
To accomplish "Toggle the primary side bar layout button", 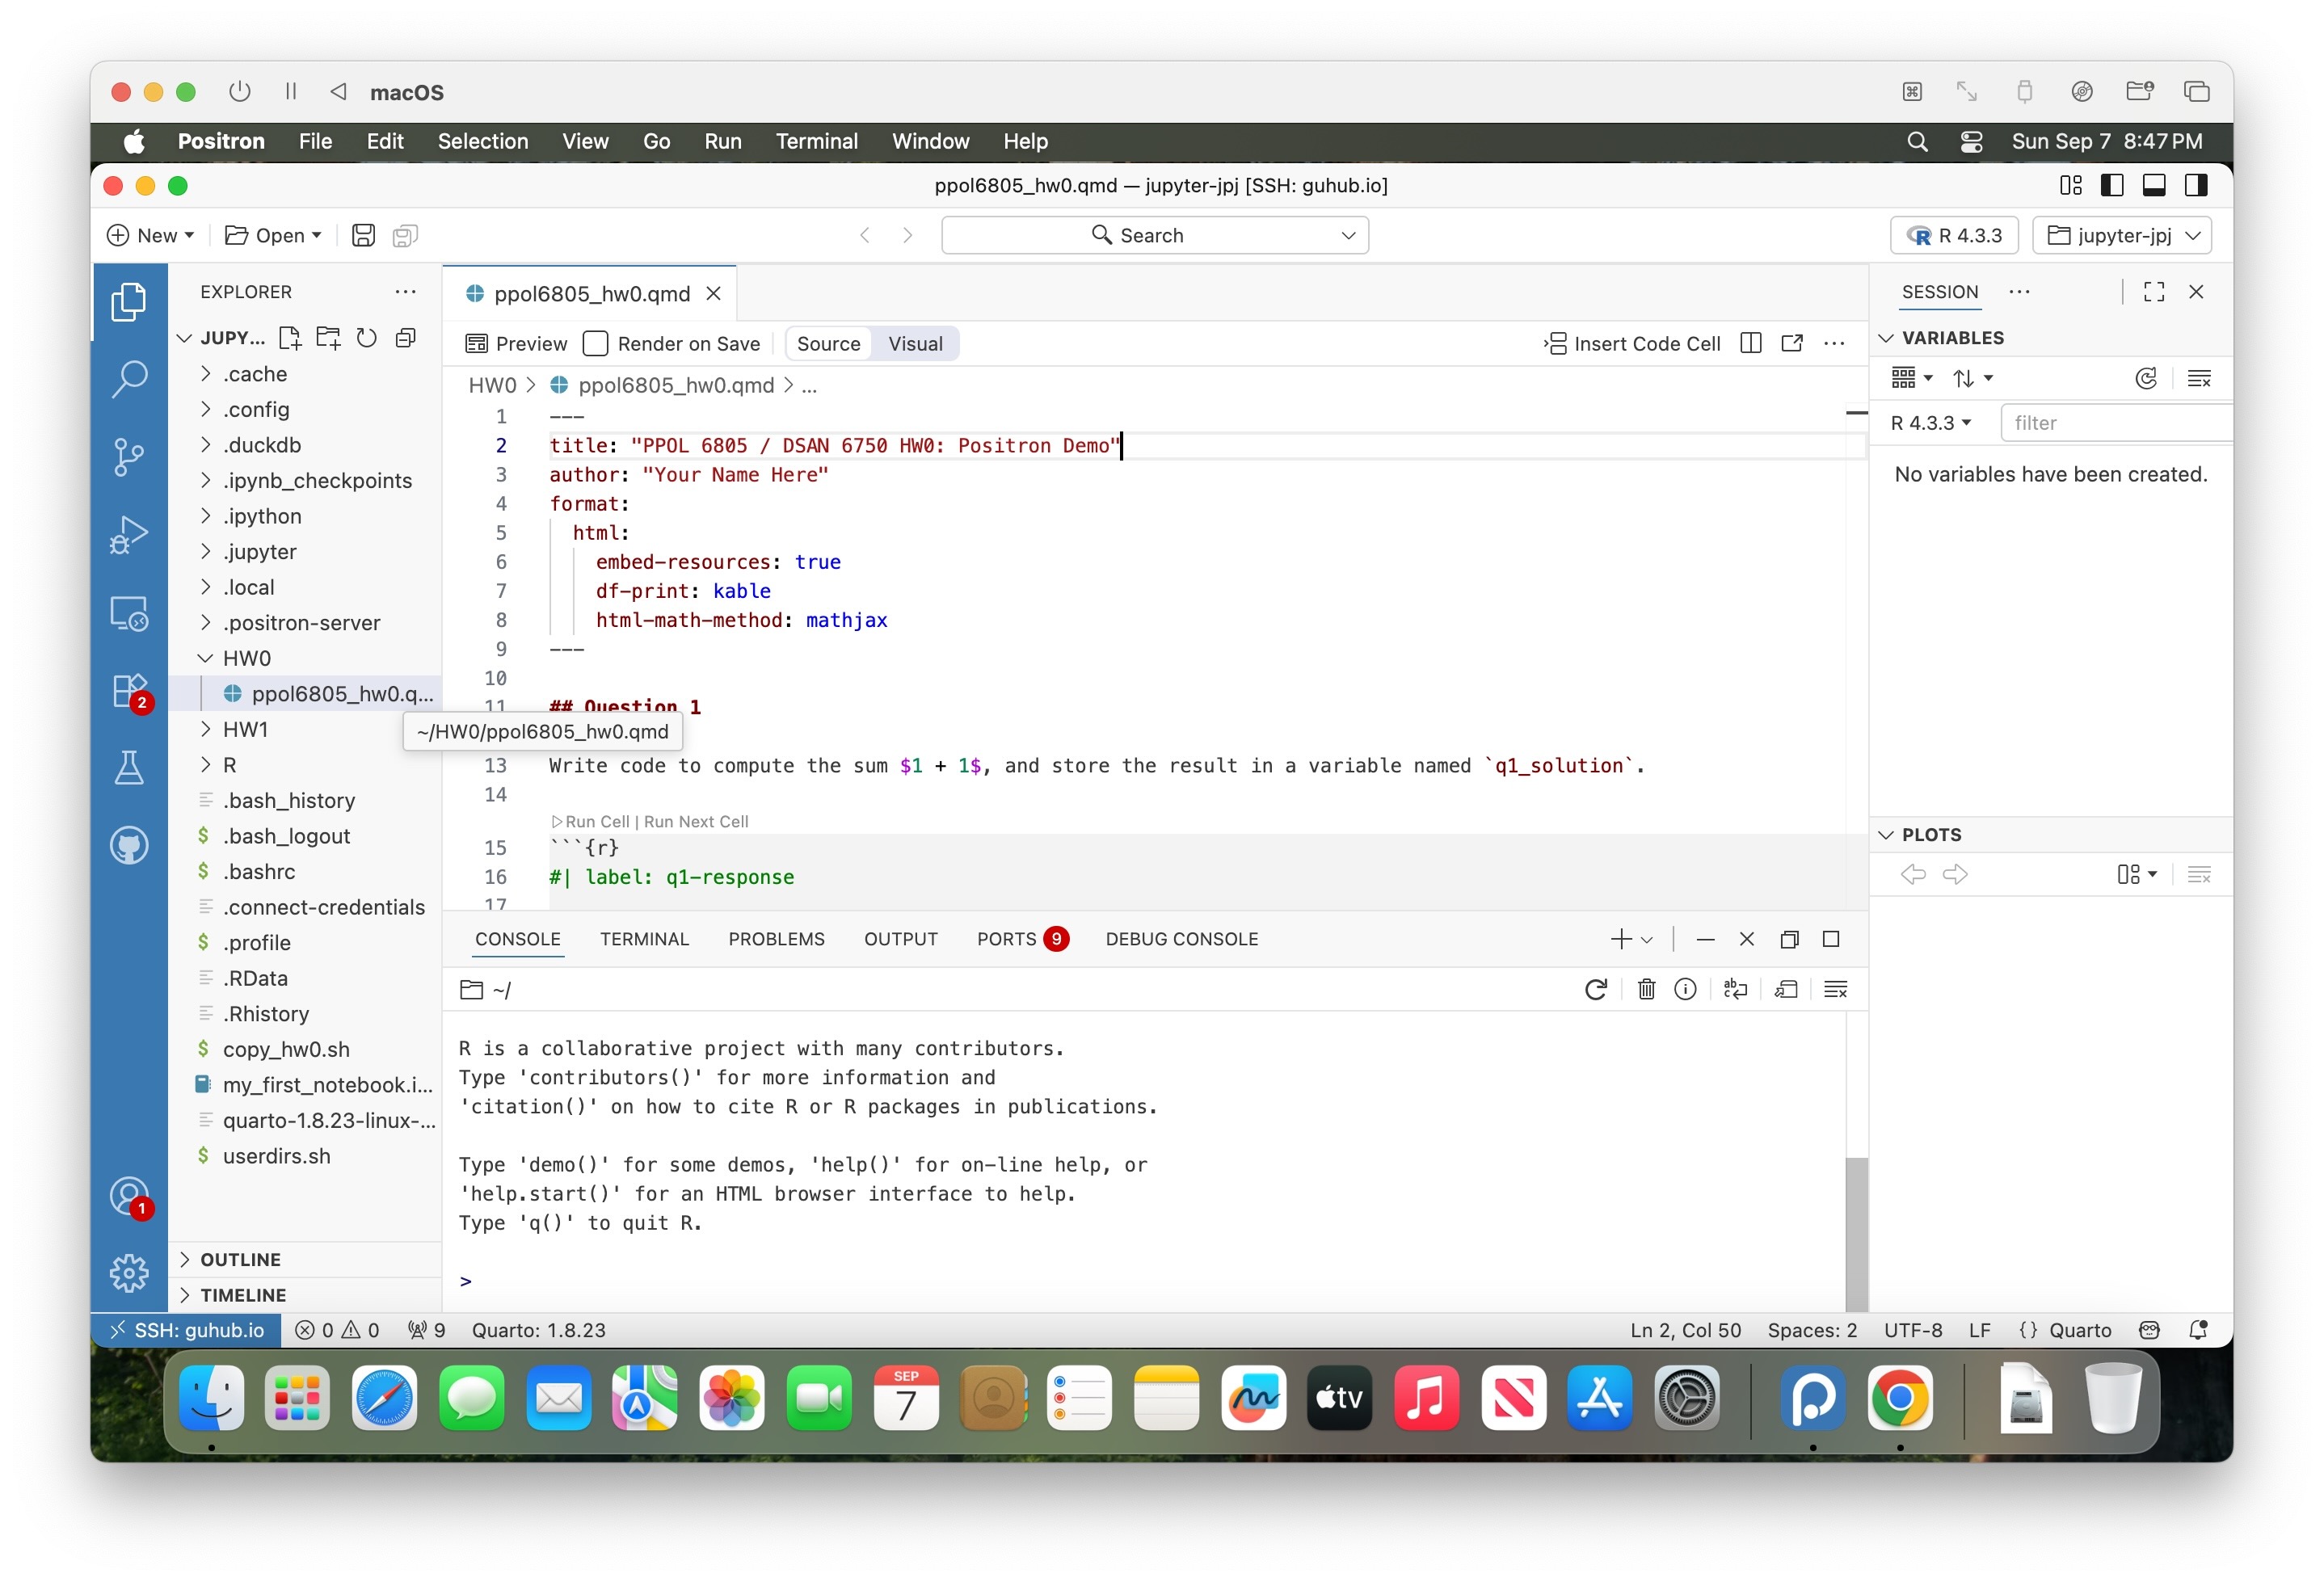I will 2112,185.
